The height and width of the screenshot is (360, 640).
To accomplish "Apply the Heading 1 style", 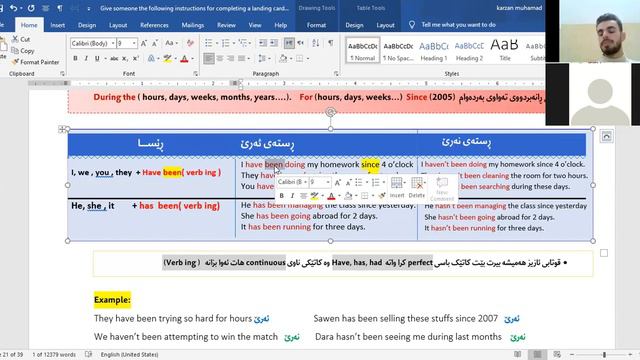I will point(433,50).
